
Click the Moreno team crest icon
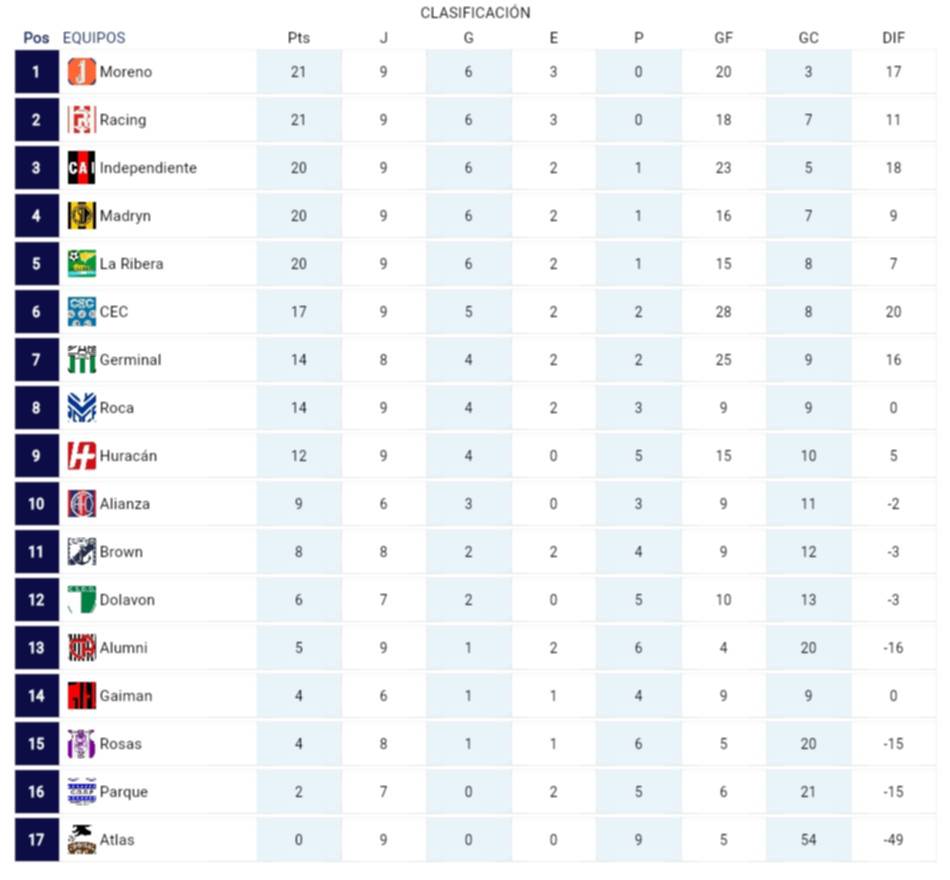click(81, 72)
